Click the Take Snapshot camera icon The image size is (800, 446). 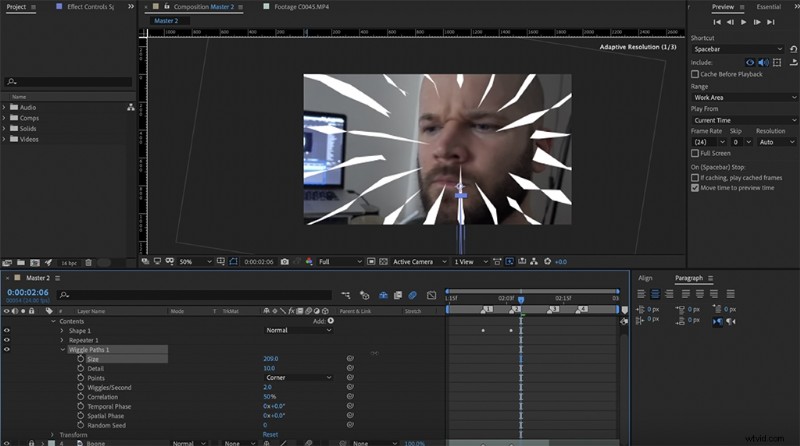coord(285,261)
